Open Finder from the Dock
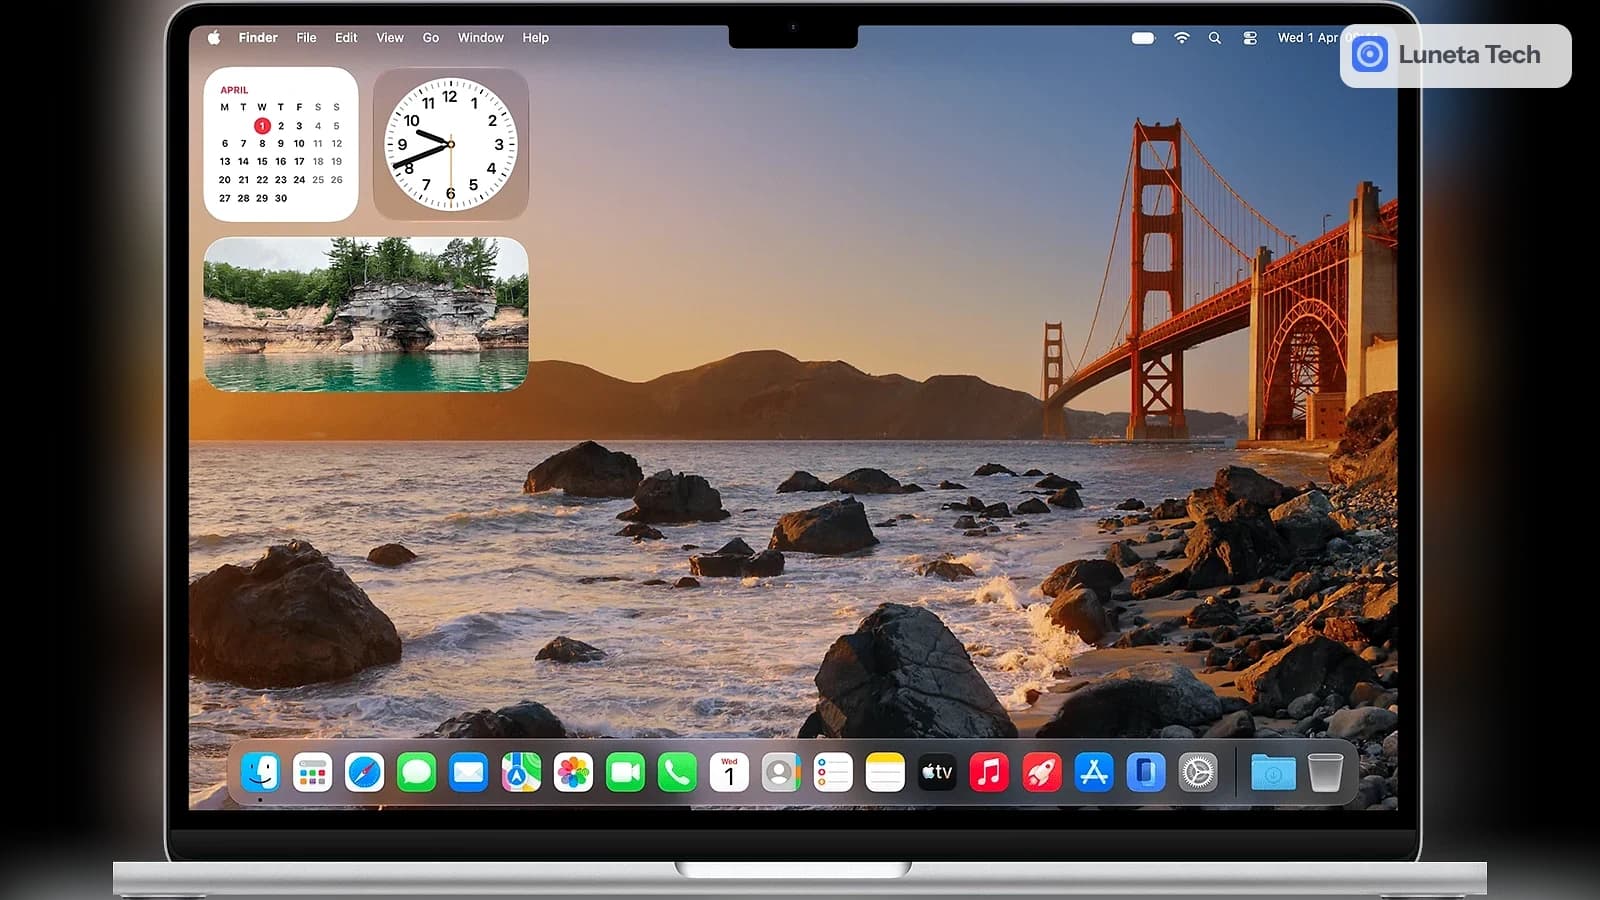Viewport: 1600px width, 900px height. (x=261, y=773)
